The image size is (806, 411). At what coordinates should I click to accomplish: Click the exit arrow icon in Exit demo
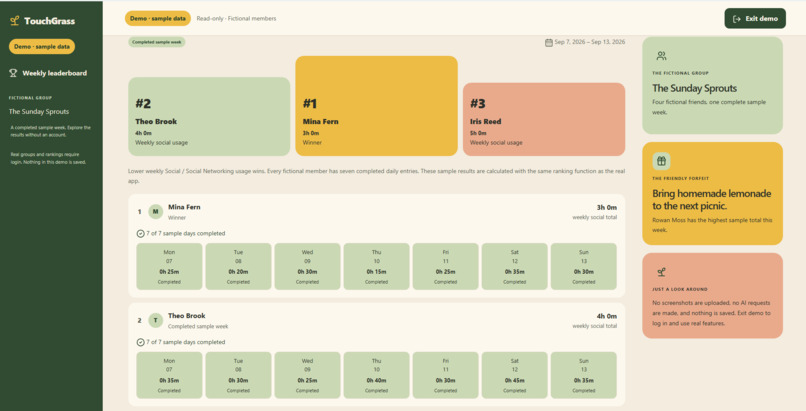737,18
